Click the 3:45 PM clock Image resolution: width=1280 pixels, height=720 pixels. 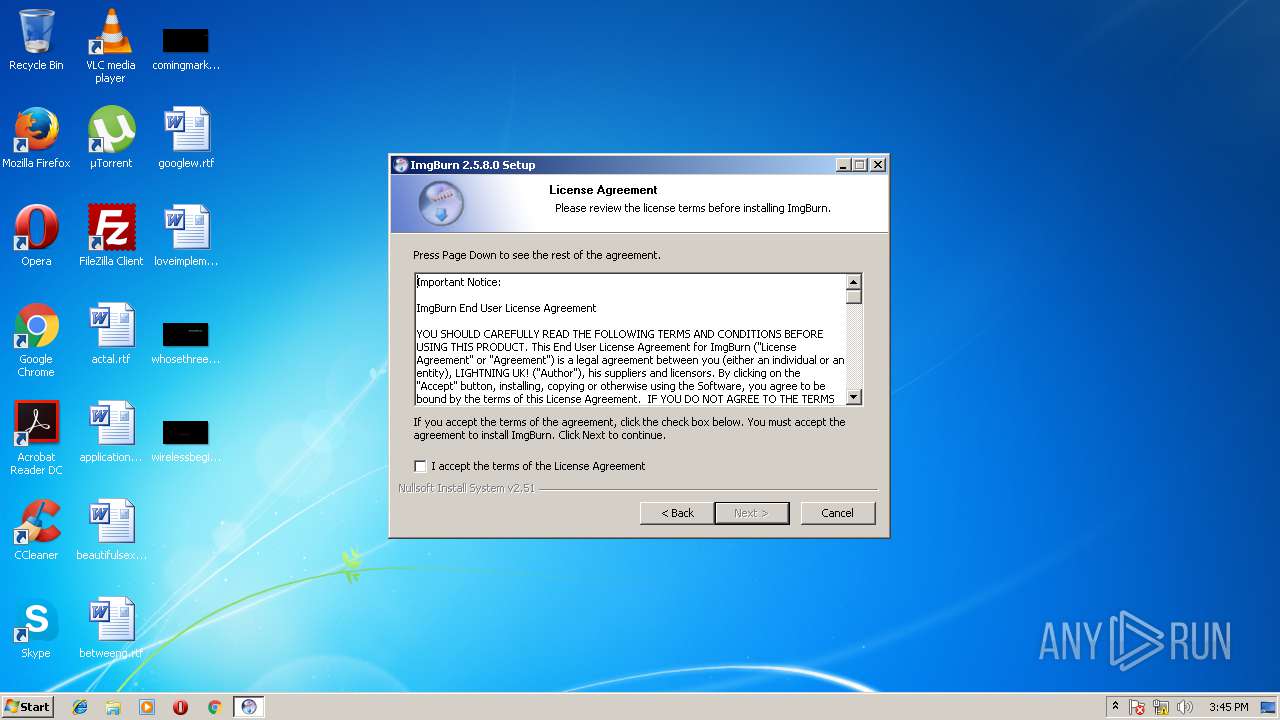tap(1228, 707)
